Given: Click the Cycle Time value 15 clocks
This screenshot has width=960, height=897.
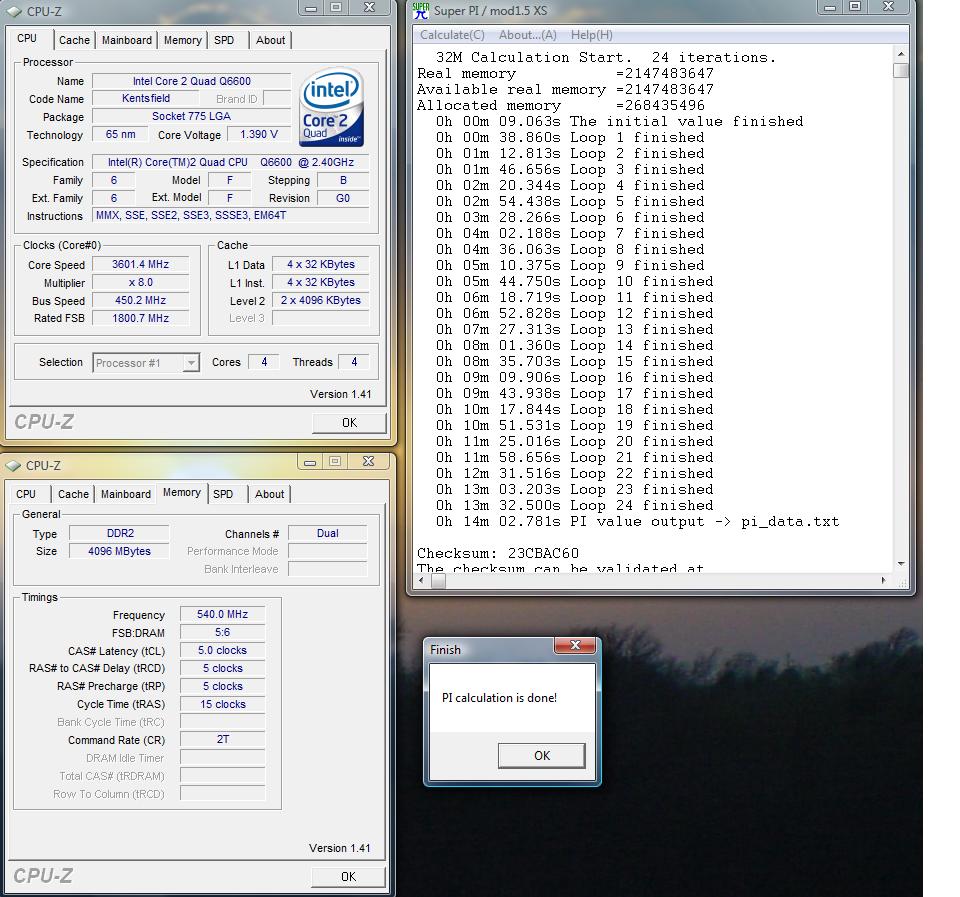Looking at the screenshot, I should (x=222, y=705).
